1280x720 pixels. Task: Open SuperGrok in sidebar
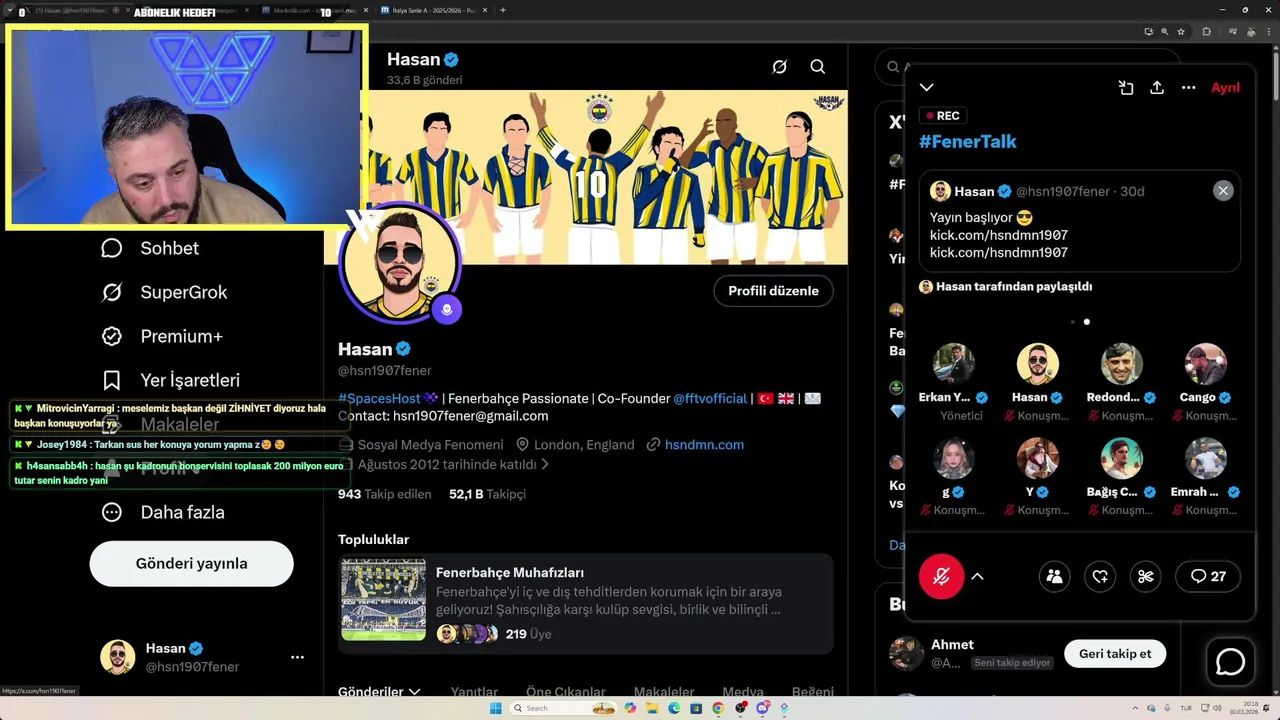164,292
